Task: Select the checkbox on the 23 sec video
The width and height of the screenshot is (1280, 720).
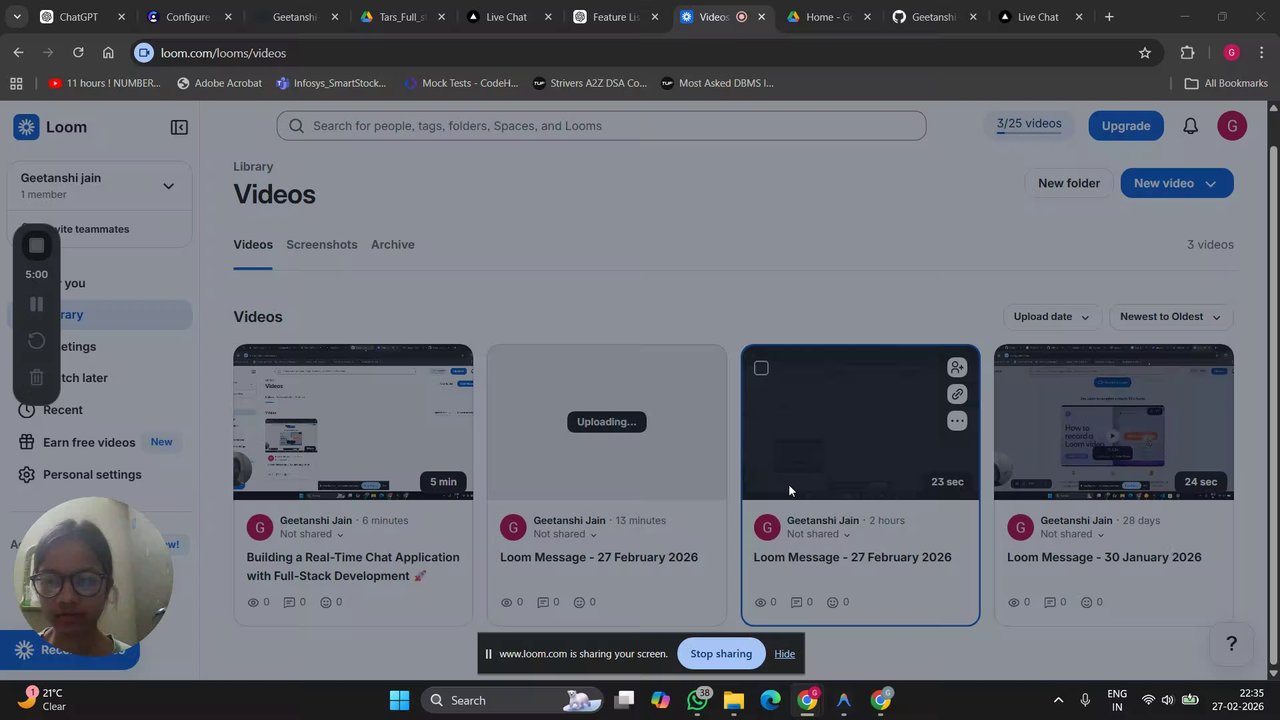Action: tap(761, 368)
